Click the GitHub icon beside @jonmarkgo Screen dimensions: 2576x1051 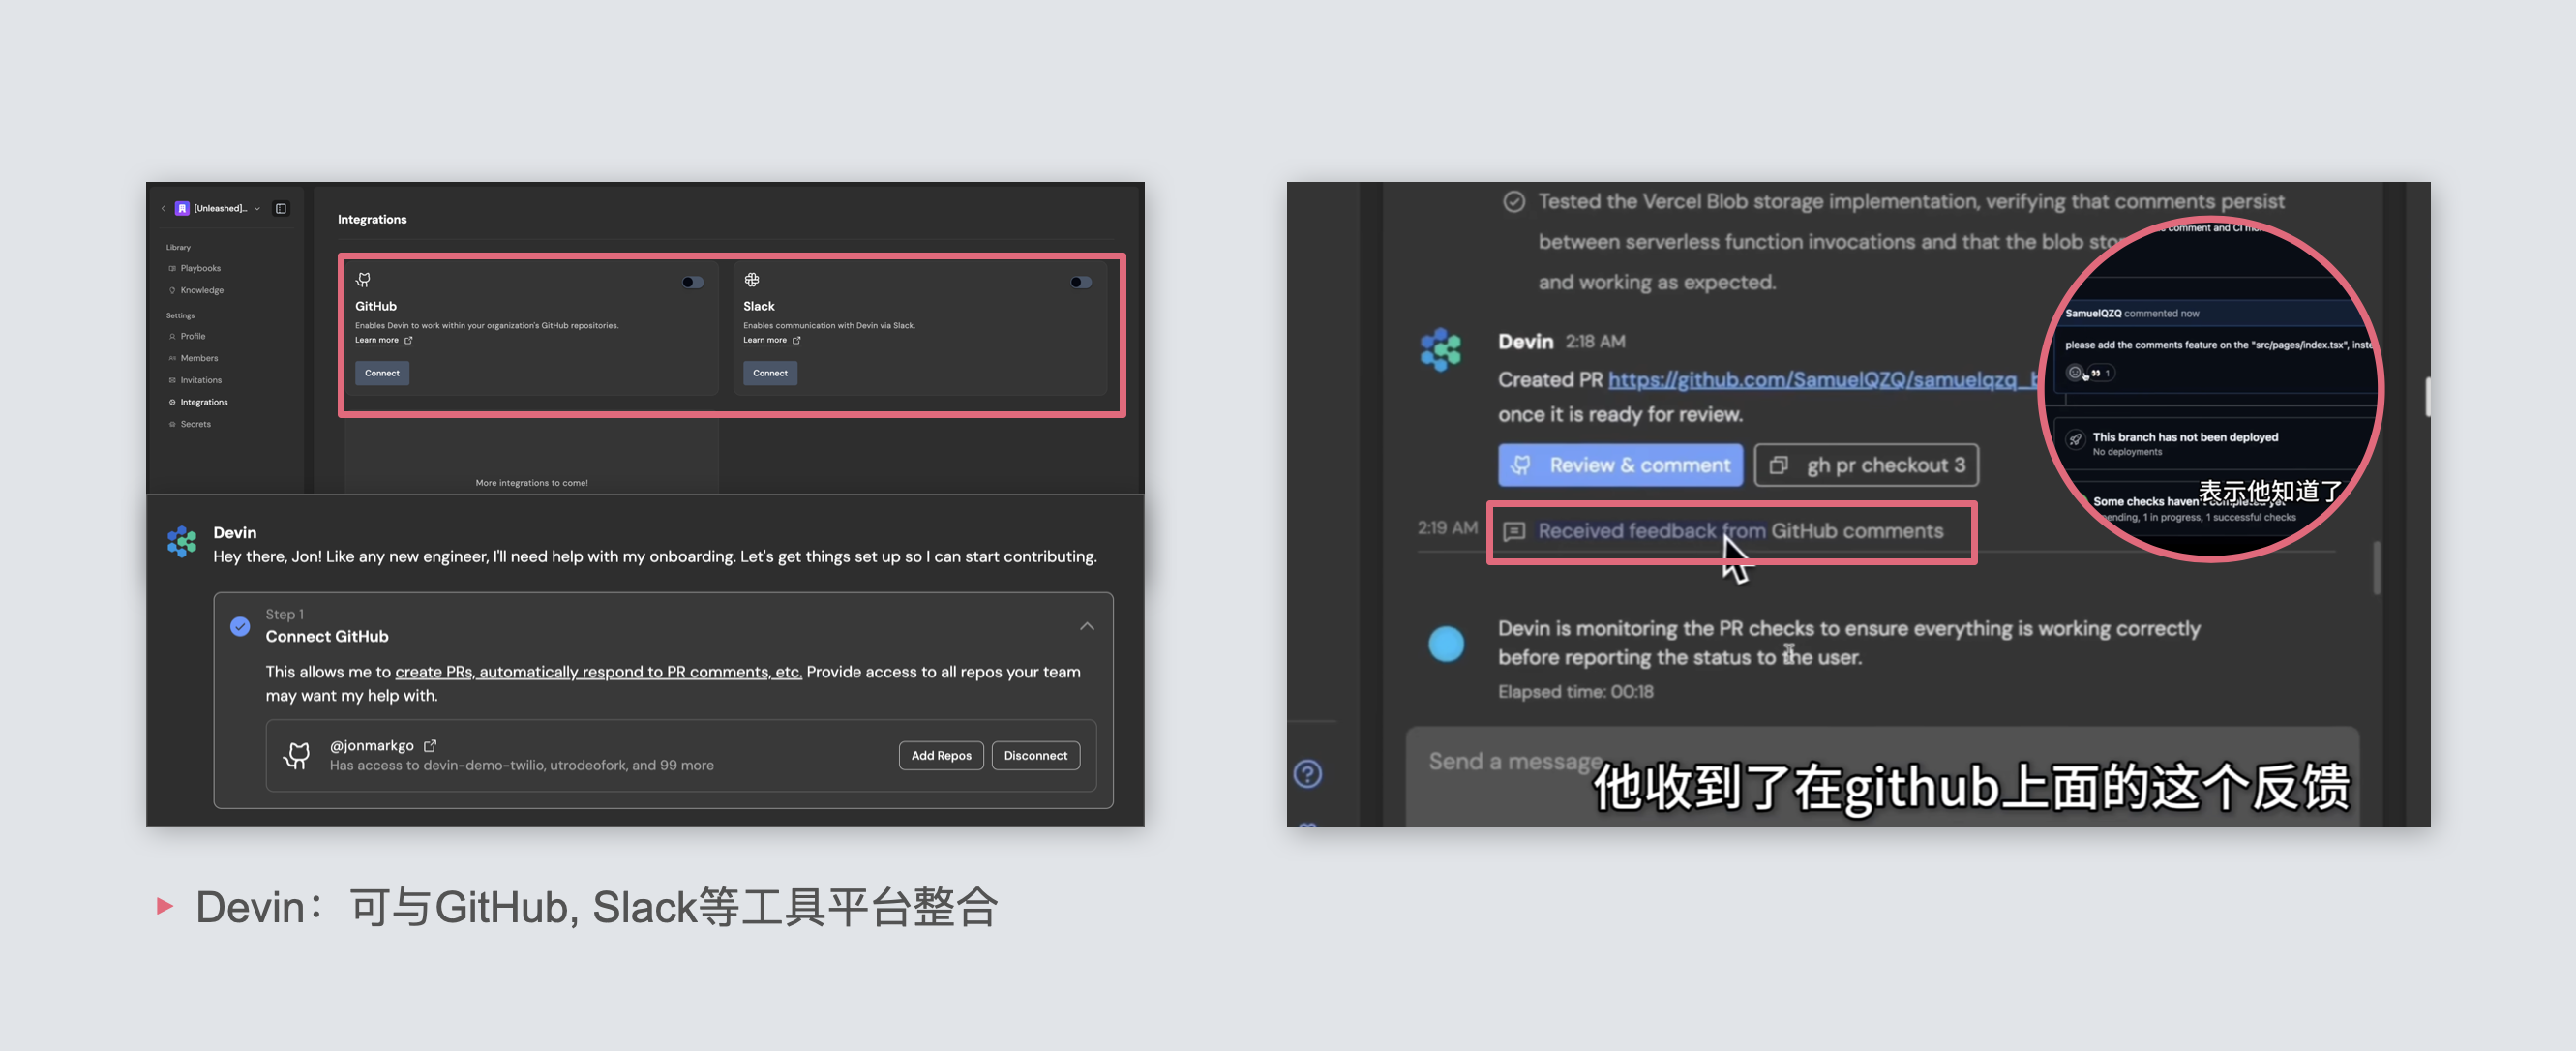(297, 755)
